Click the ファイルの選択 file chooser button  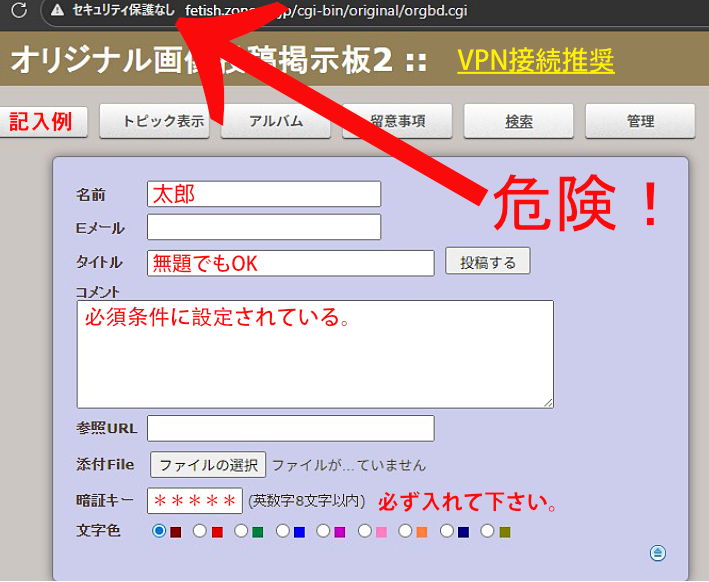point(208,464)
